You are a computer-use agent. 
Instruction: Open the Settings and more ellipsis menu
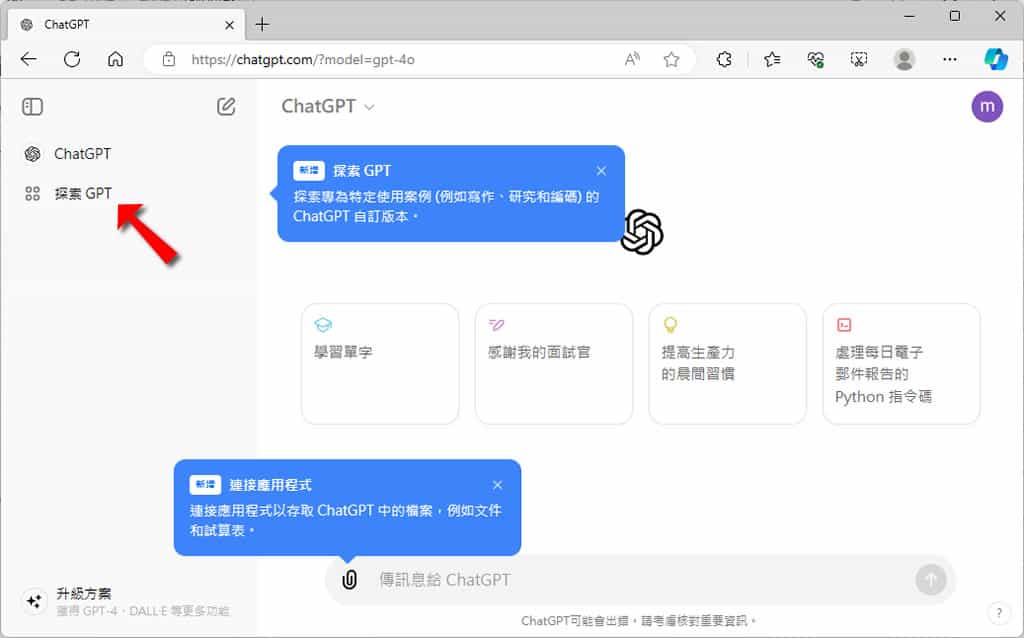point(950,59)
